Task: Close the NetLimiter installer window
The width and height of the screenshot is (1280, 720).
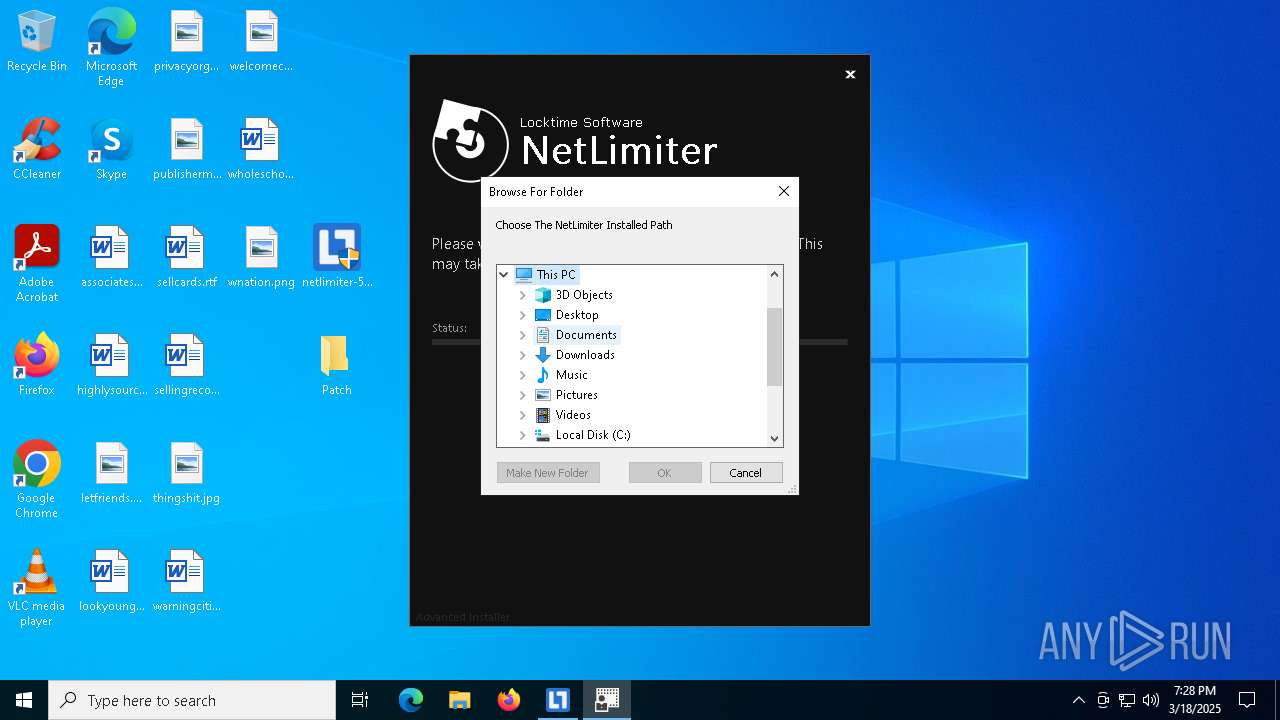Action: click(x=850, y=74)
